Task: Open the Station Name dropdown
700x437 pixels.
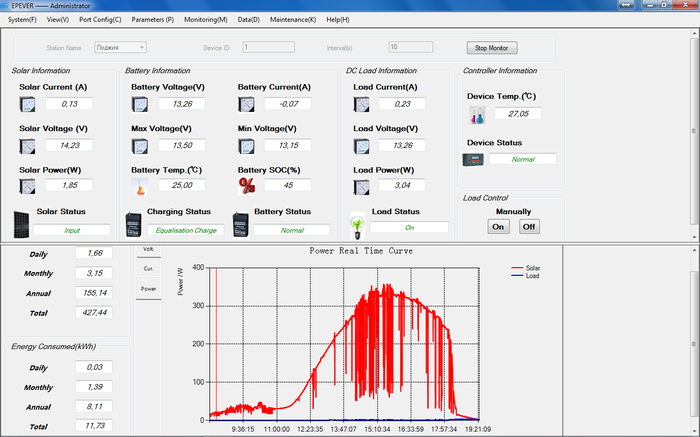Action: coord(120,47)
